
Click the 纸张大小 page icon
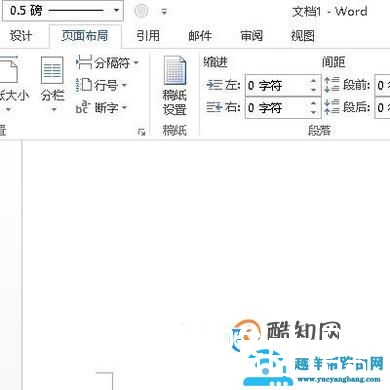click(9, 70)
